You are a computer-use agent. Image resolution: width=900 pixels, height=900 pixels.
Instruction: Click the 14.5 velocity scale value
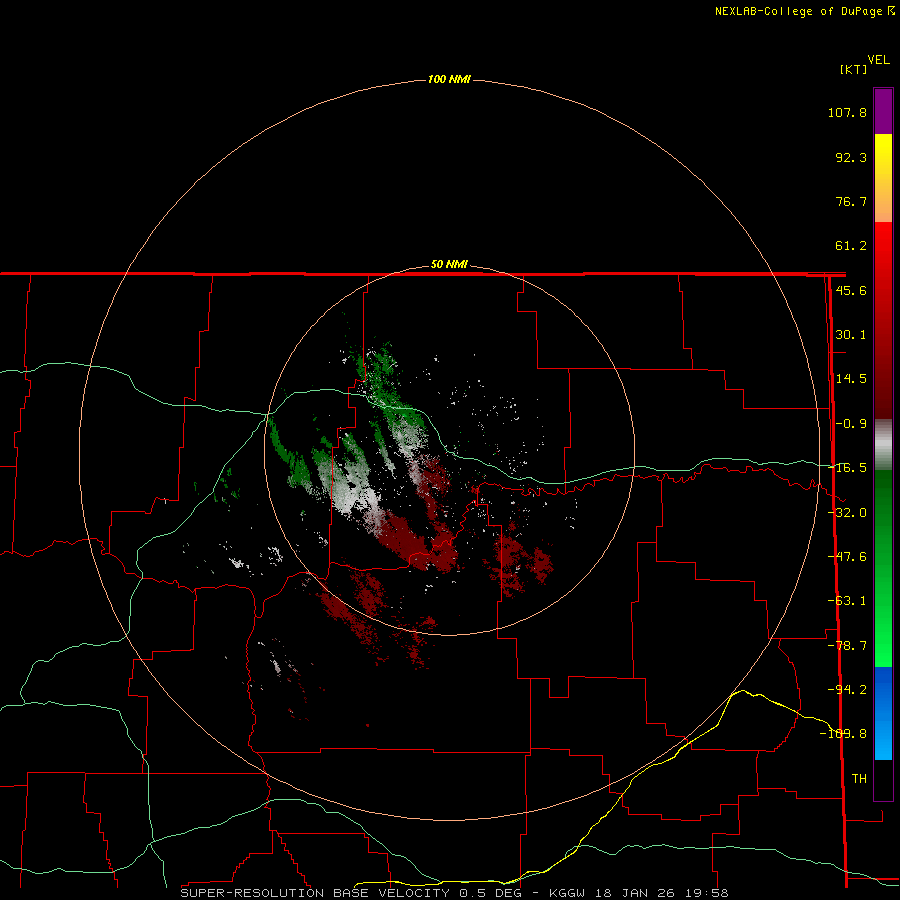click(x=851, y=379)
